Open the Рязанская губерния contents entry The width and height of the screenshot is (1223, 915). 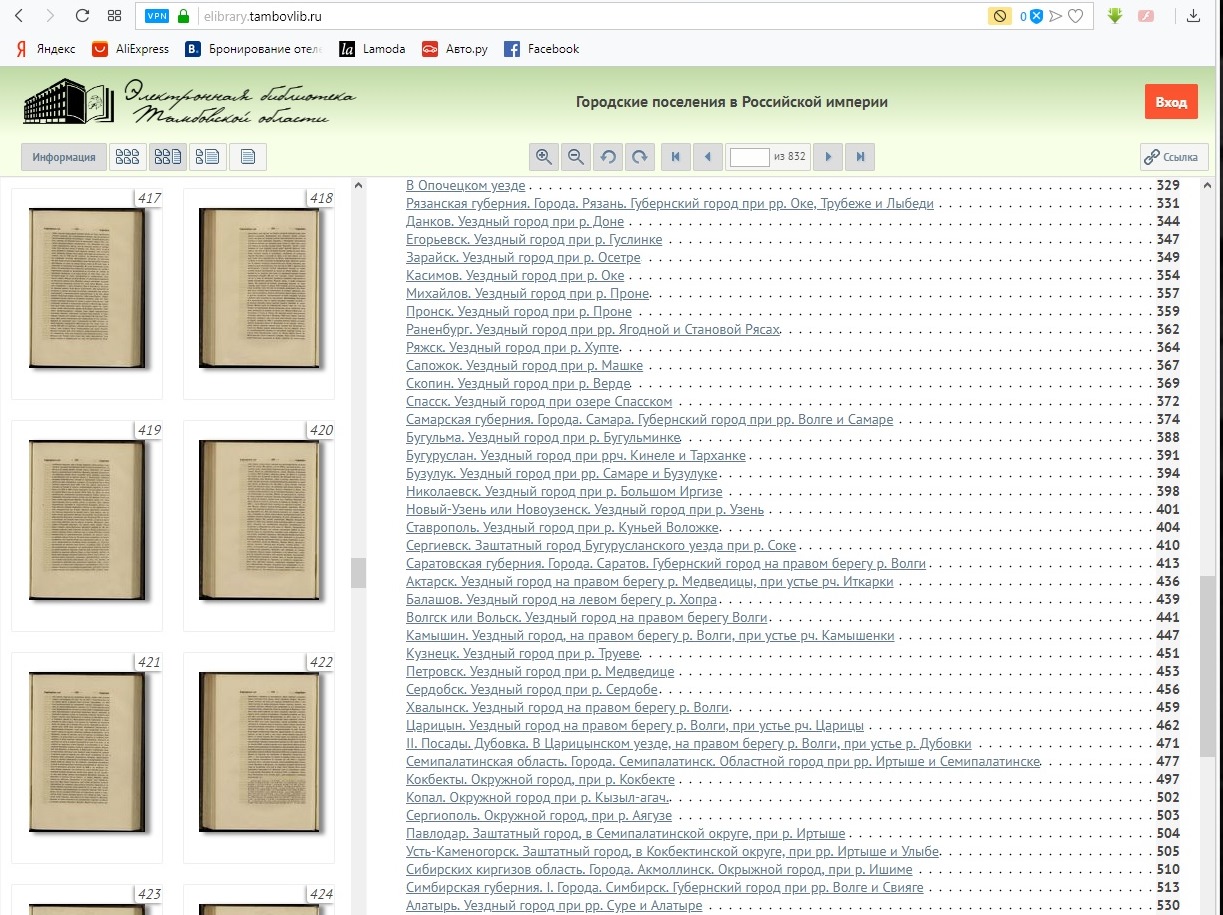point(669,203)
